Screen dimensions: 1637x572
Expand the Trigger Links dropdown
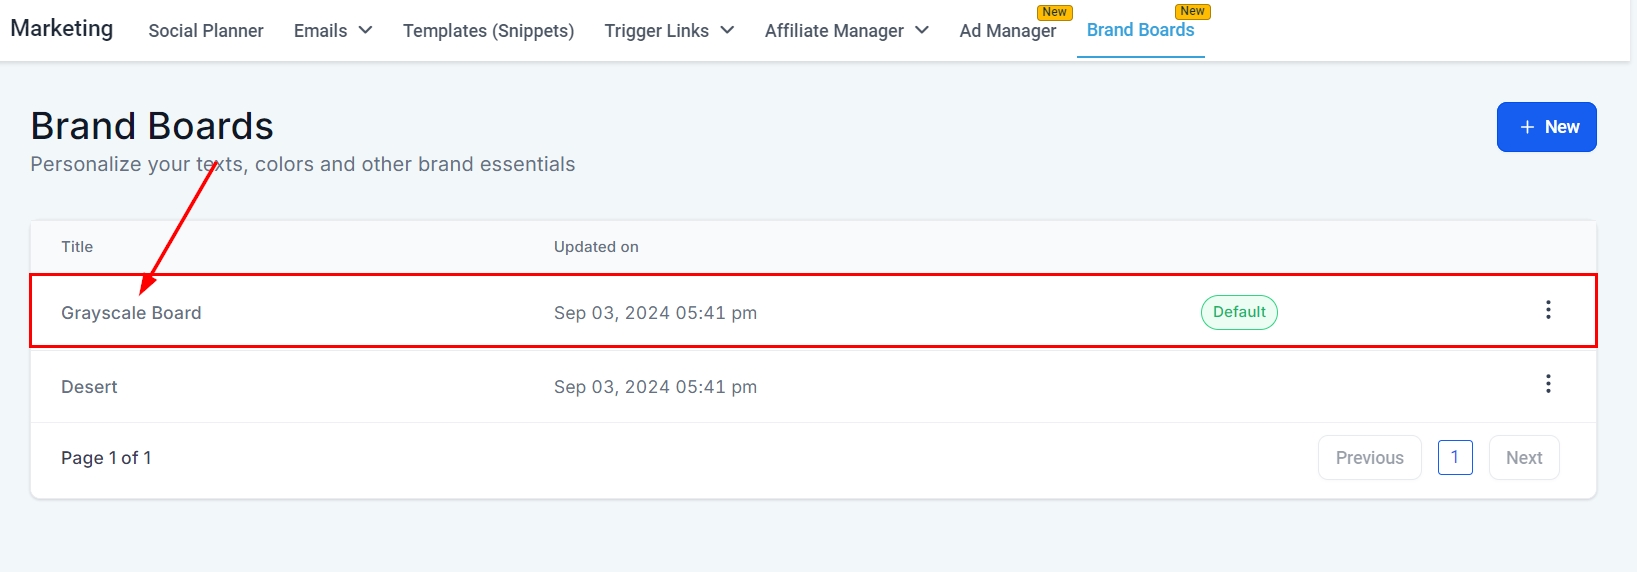pos(669,31)
